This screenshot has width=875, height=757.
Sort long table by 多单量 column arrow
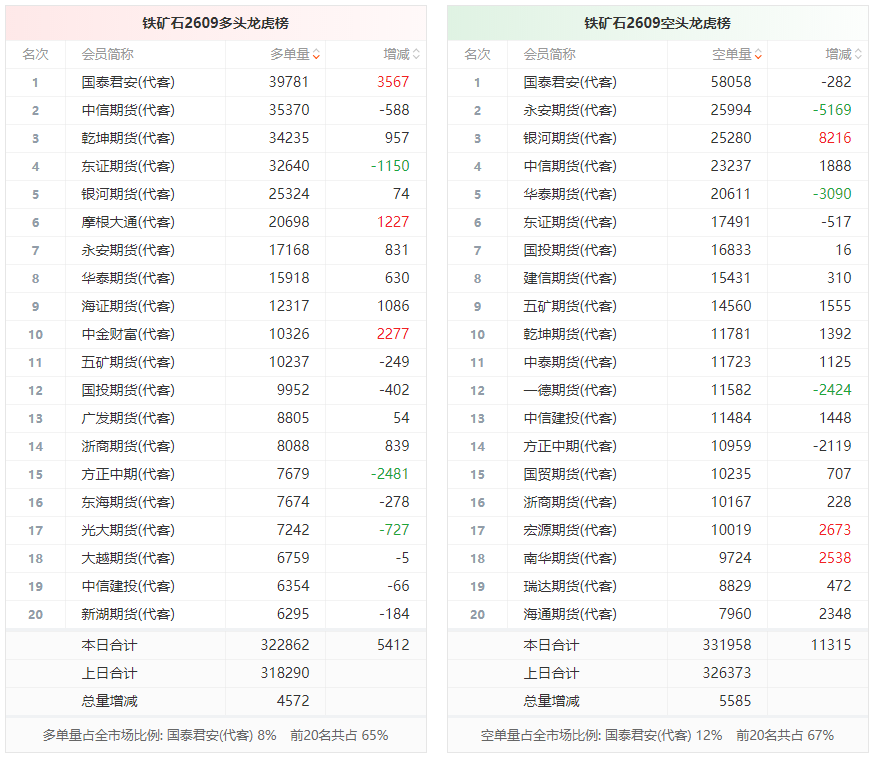[317, 55]
